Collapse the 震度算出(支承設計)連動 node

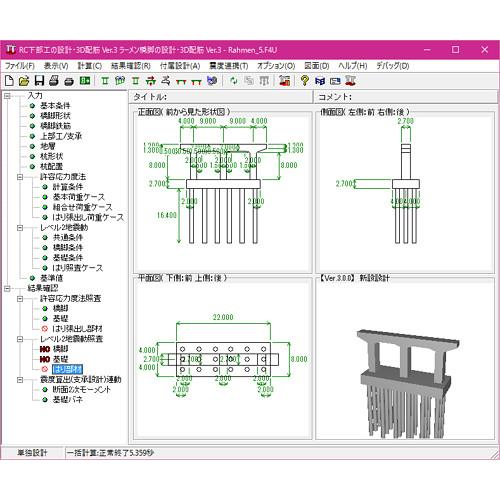coord(20,379)
